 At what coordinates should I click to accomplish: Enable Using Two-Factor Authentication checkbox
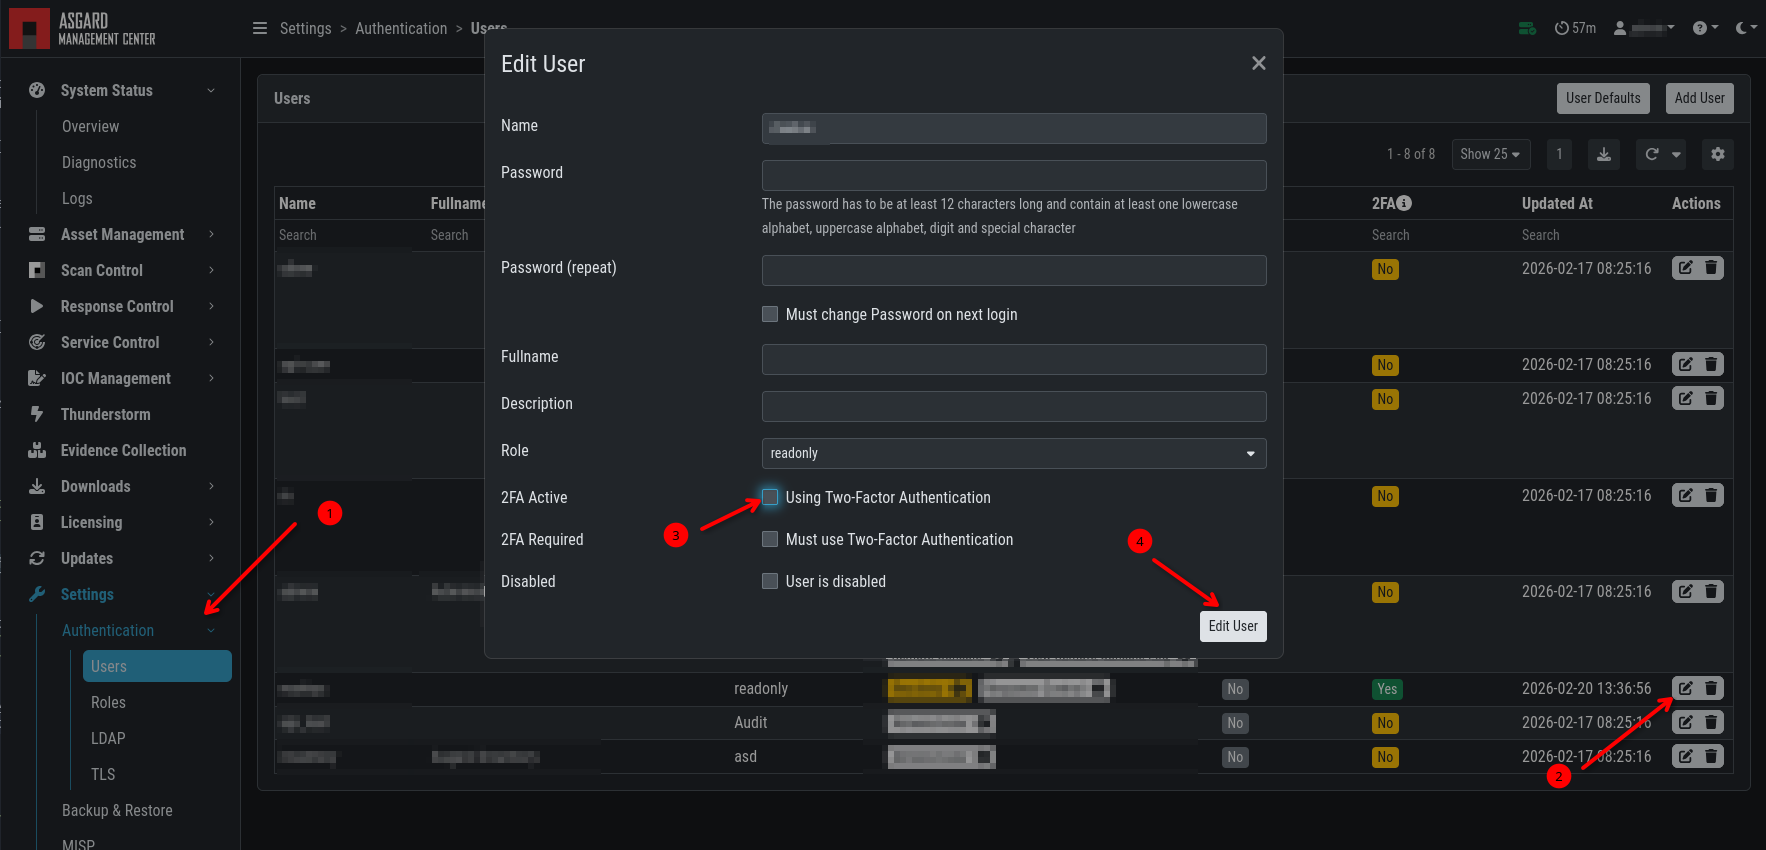(770, 497)
